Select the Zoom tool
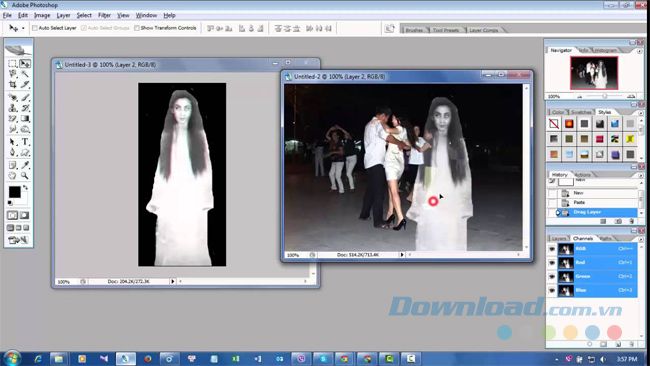This screenshot has width=650, height=366. [x=25, y=176]
